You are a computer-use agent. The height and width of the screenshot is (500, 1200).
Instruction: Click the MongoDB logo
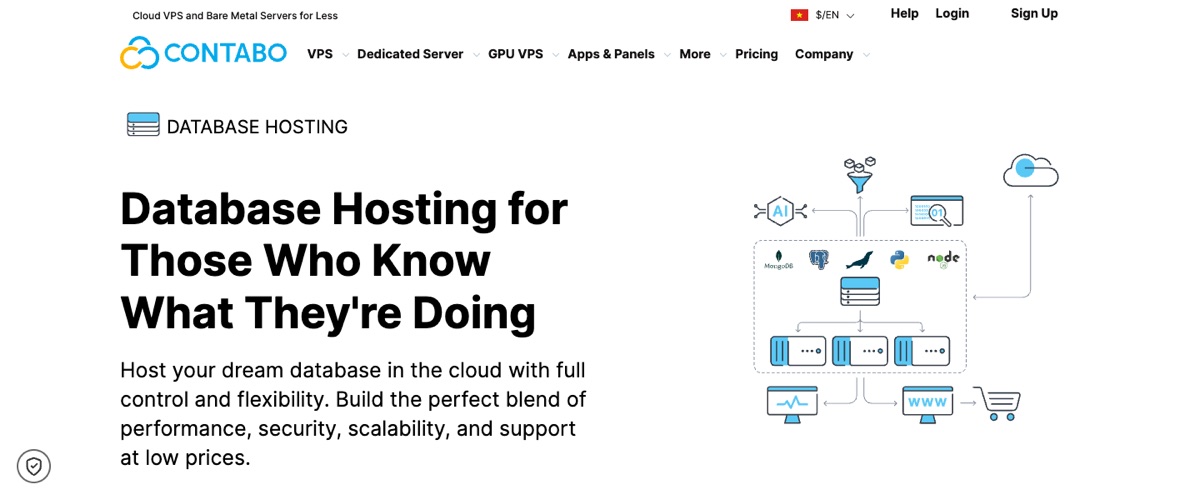pyautogui.click(x=779, y=260)
